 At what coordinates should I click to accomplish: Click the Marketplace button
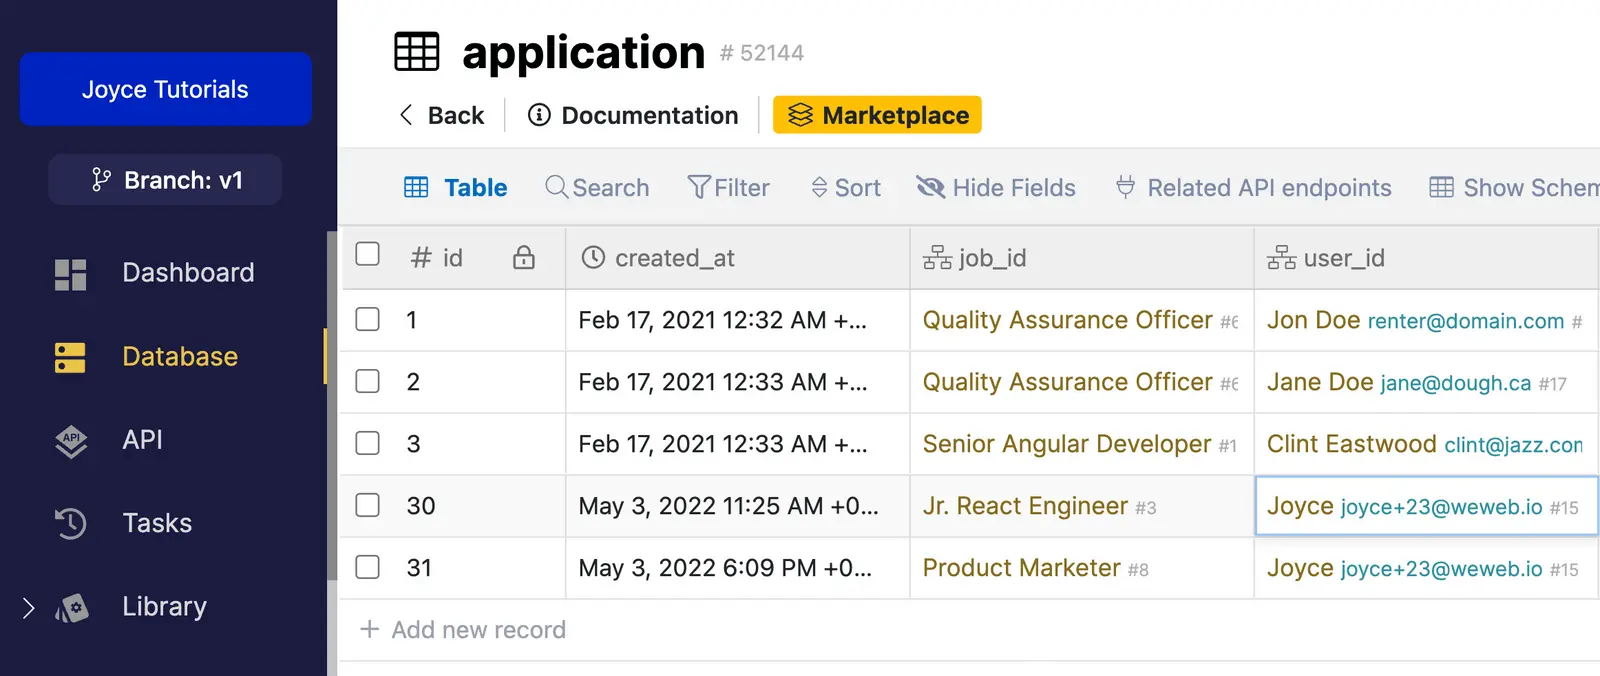pyautogui.click(x=877, y=115)
